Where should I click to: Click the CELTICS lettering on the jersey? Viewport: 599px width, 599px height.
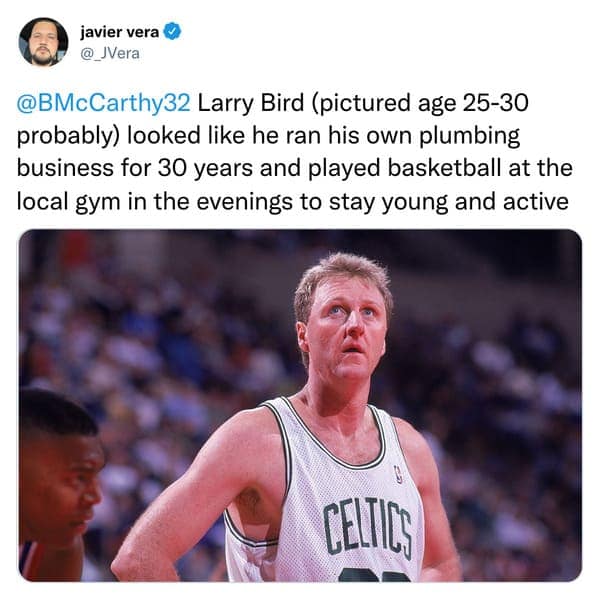pyautogui.click(x=367, y=526)
